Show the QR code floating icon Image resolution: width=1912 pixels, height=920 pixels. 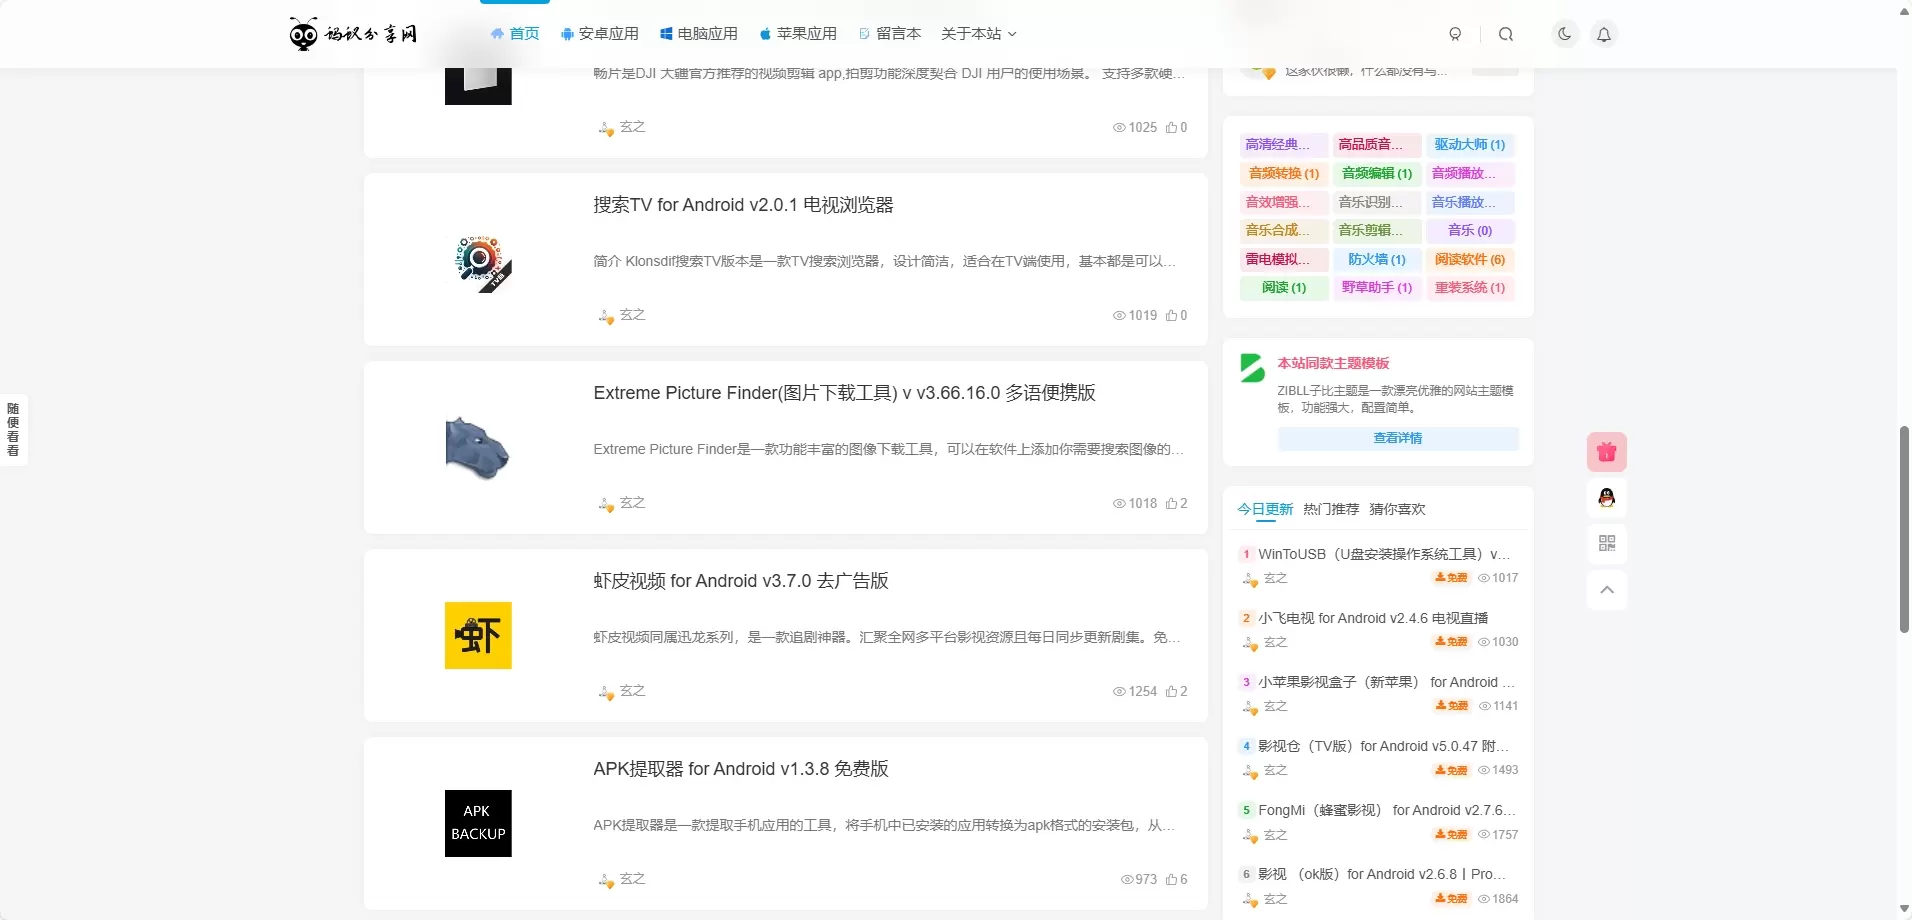(1607, 543)
